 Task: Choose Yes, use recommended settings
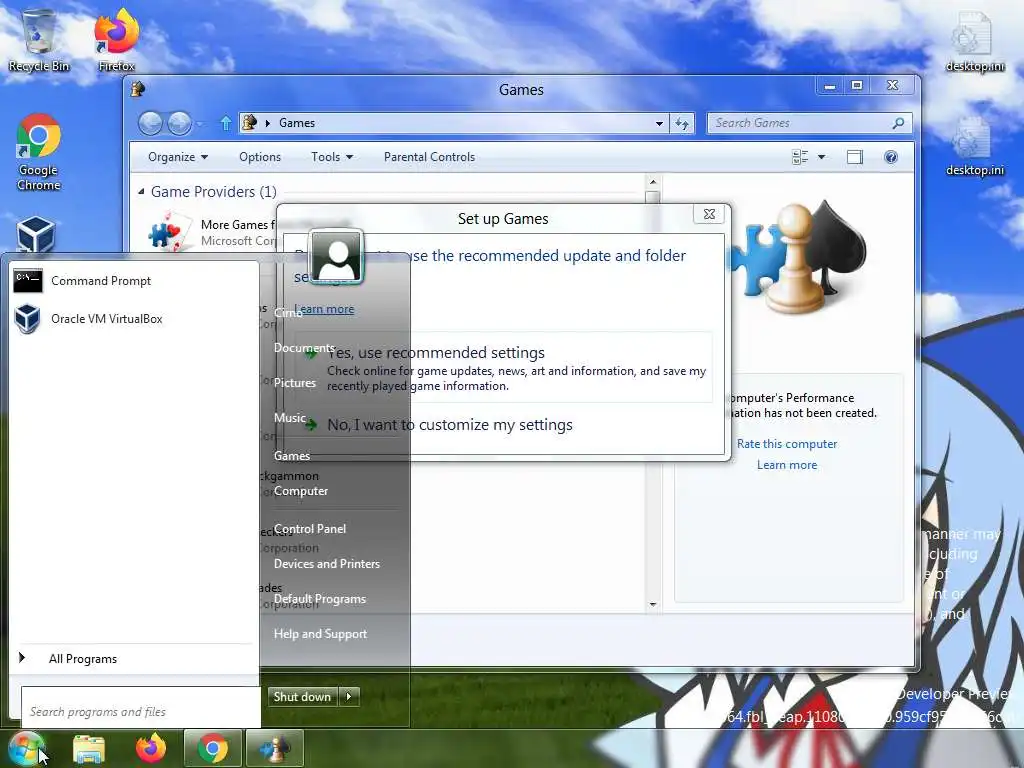503,368
